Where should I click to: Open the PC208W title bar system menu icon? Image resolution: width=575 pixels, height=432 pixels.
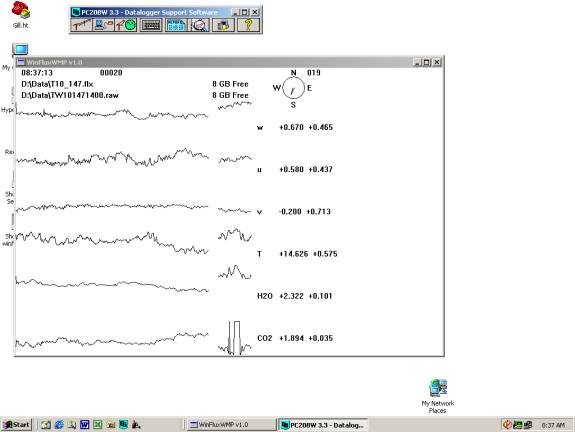(x=76, y=12)
